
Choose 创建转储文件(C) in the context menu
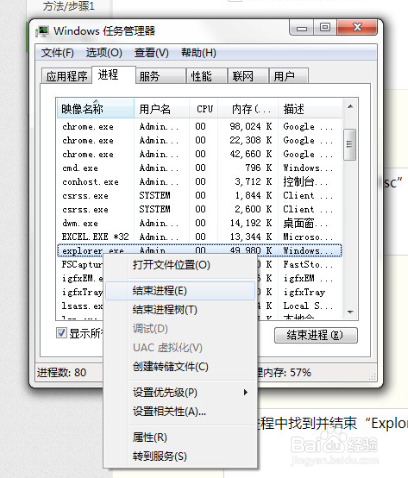point(180,367)
